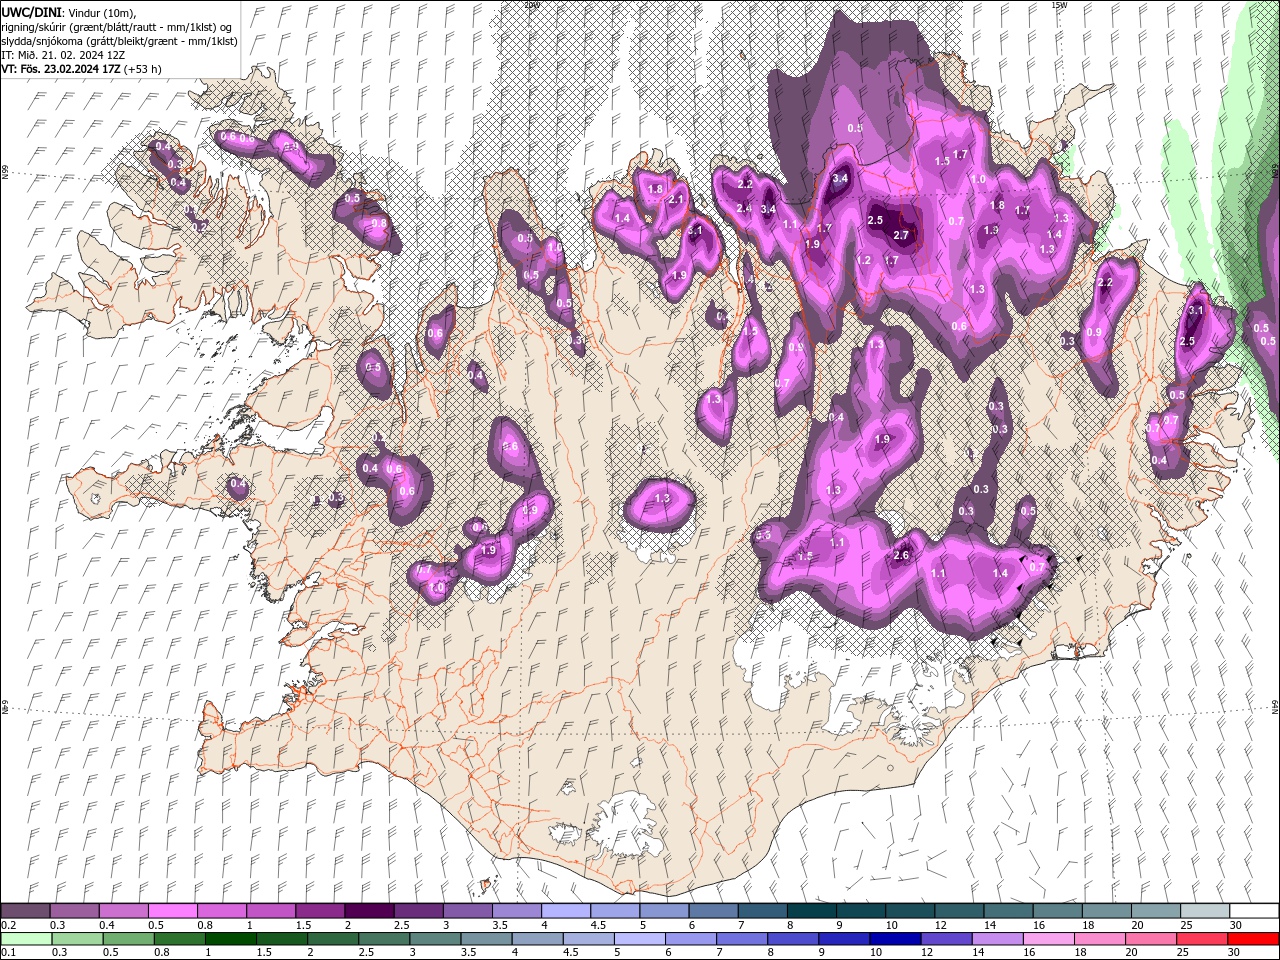The width and height of the screenshot is (1280, 960).
Task: Select the 'VT: Fös. 23.02.2024 17Z (+53 h)' line
Action: point(82,69)
